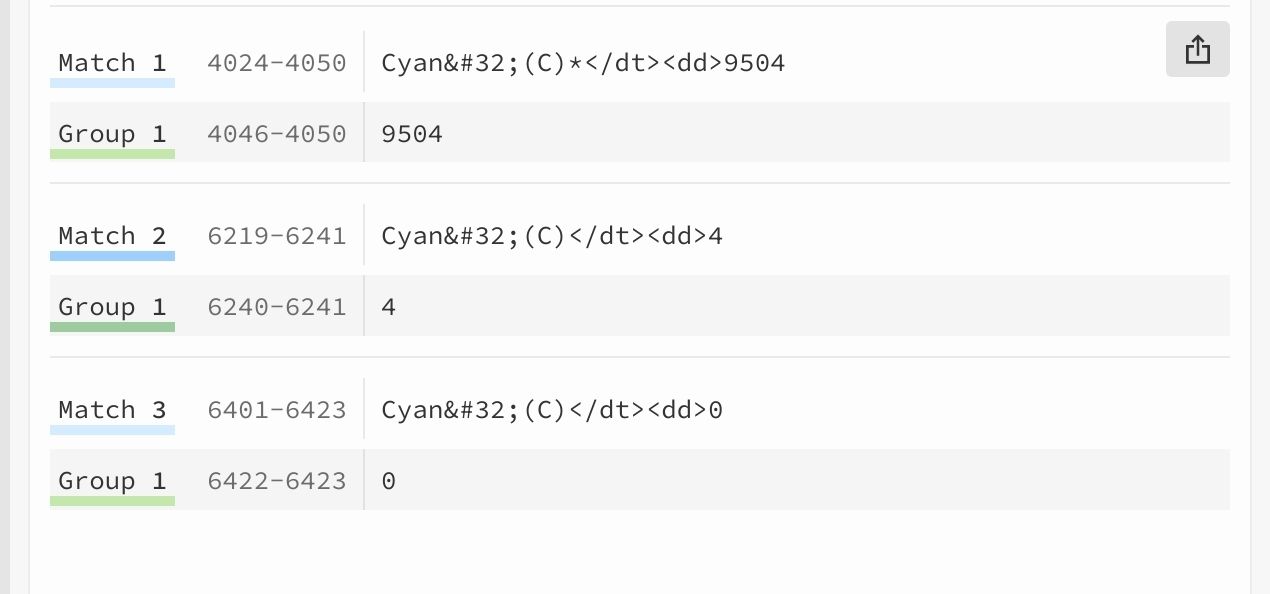Click match text ending in 9504
The width and height of the screenshot is (1270, 594).
(583, 63)
